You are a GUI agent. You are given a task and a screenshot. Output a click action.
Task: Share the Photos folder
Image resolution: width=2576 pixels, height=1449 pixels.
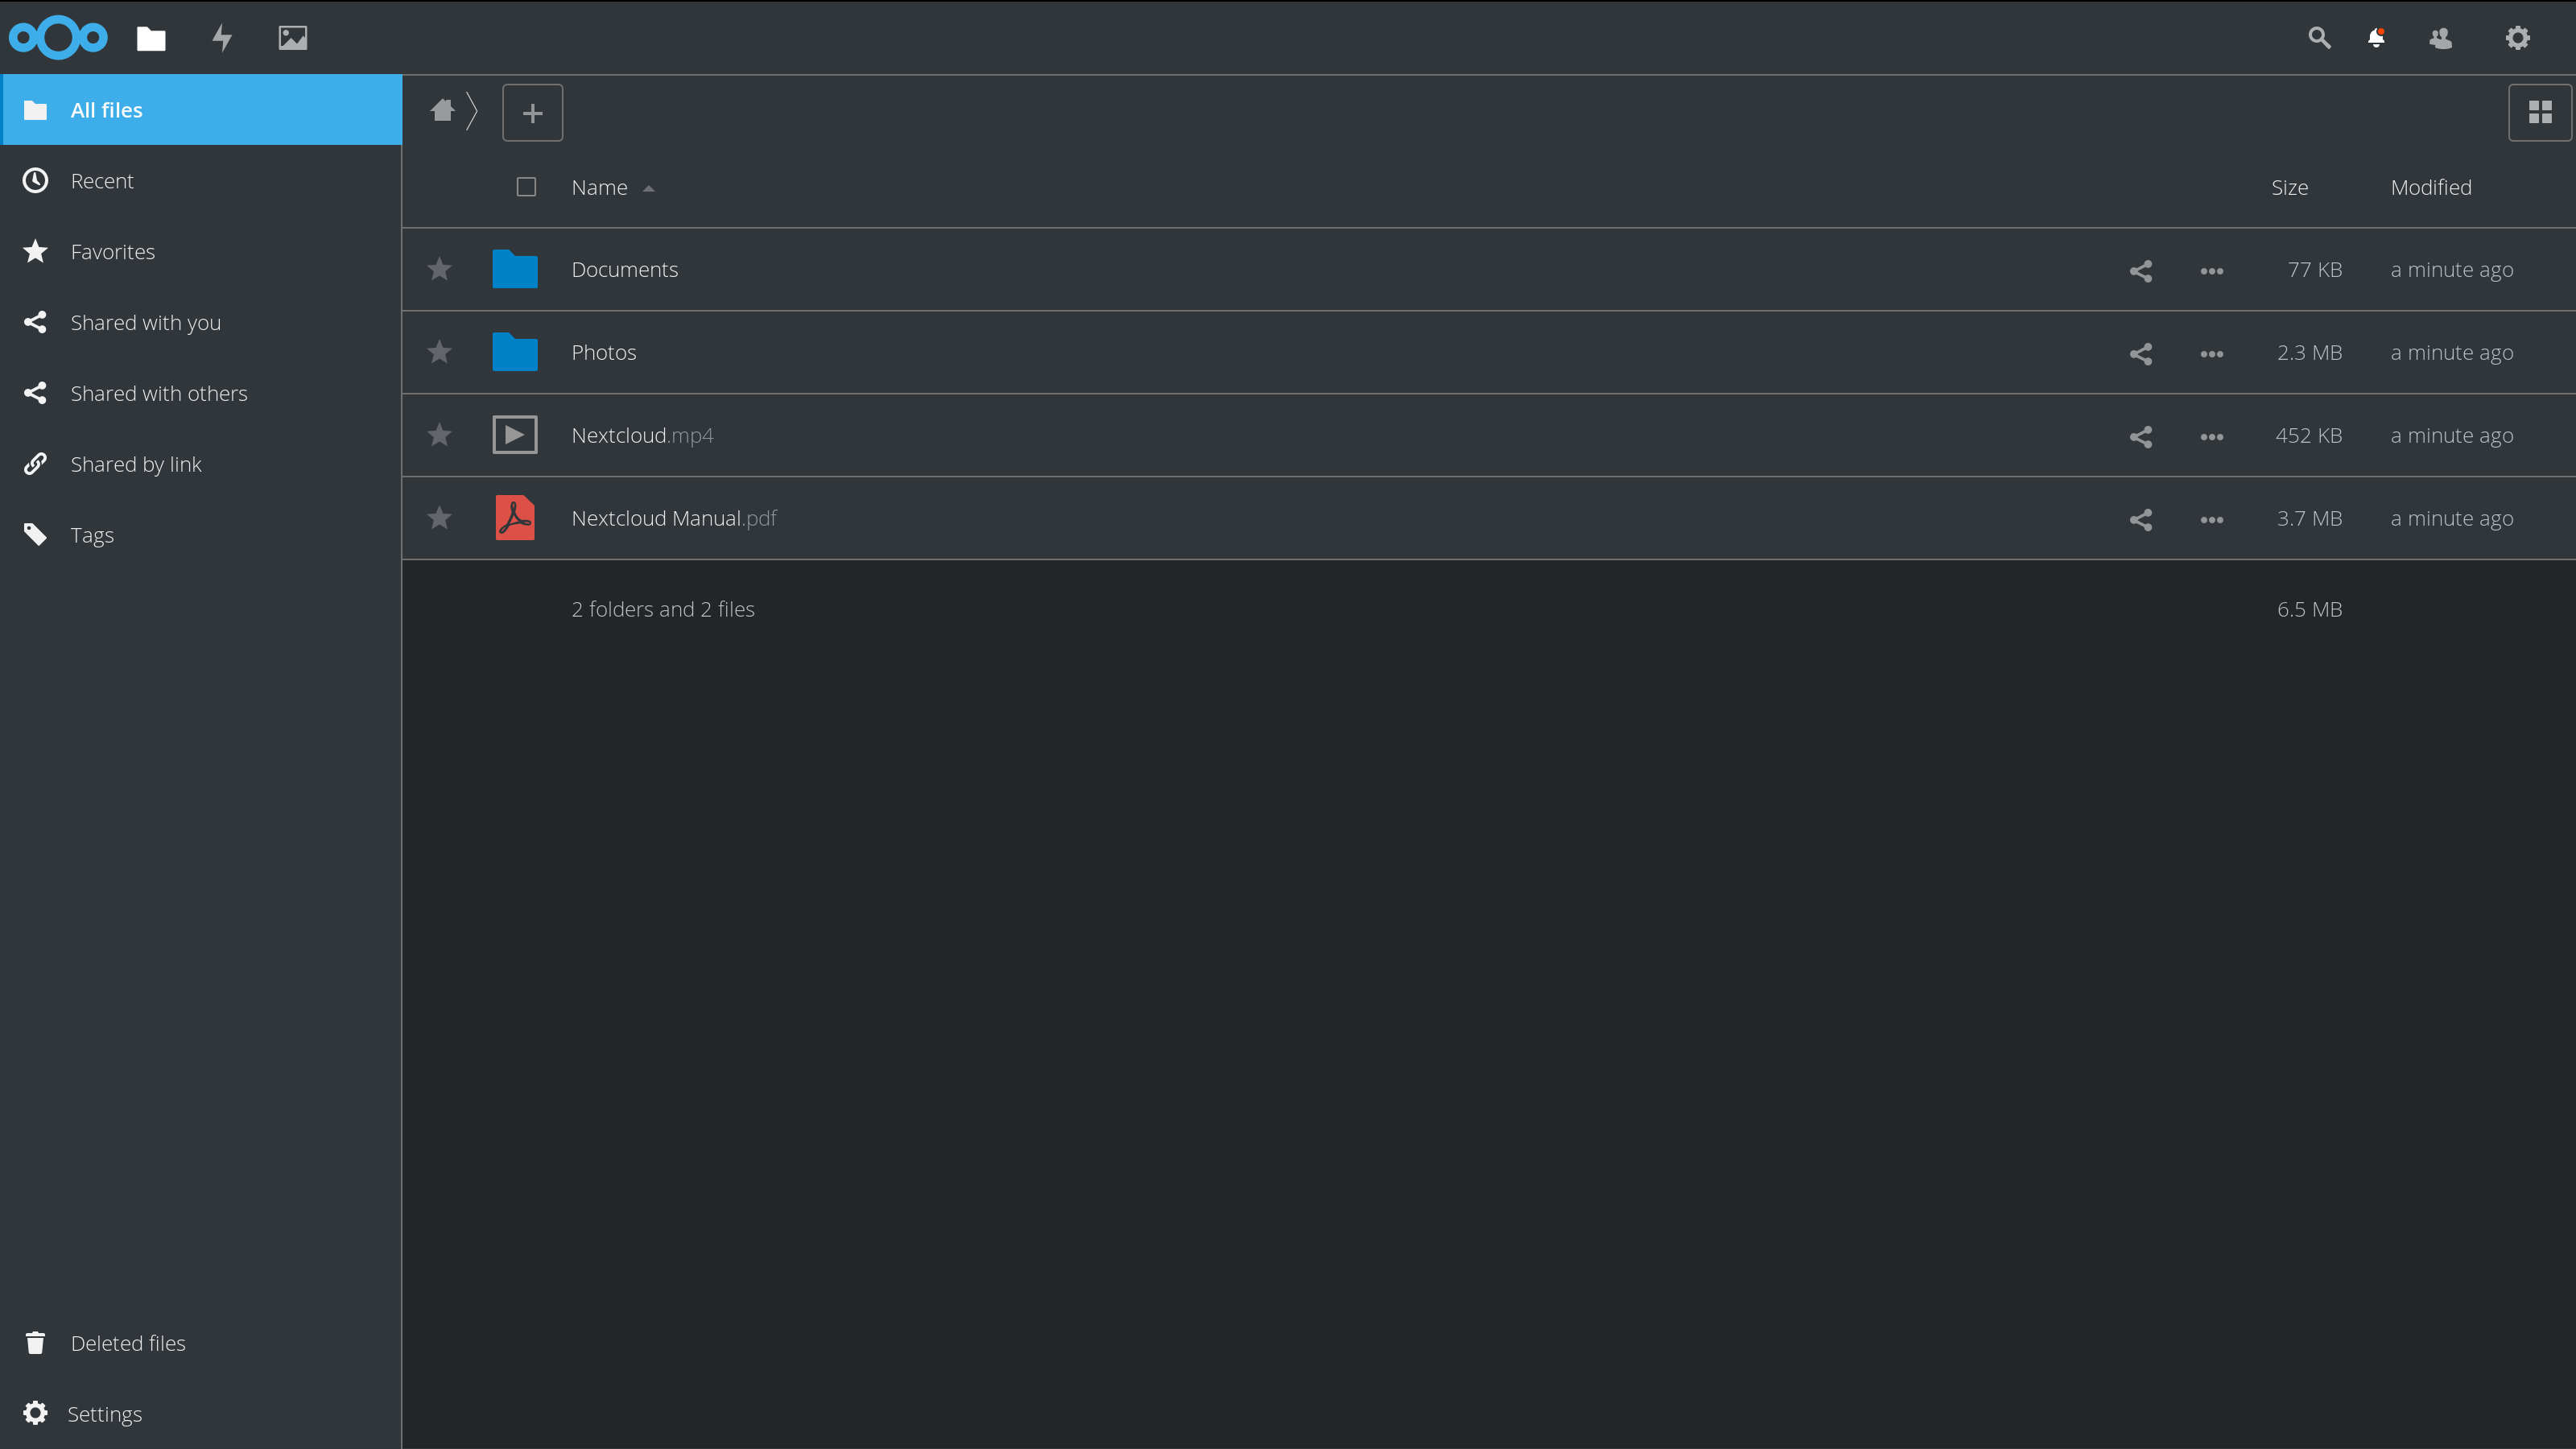(2140, 354)
